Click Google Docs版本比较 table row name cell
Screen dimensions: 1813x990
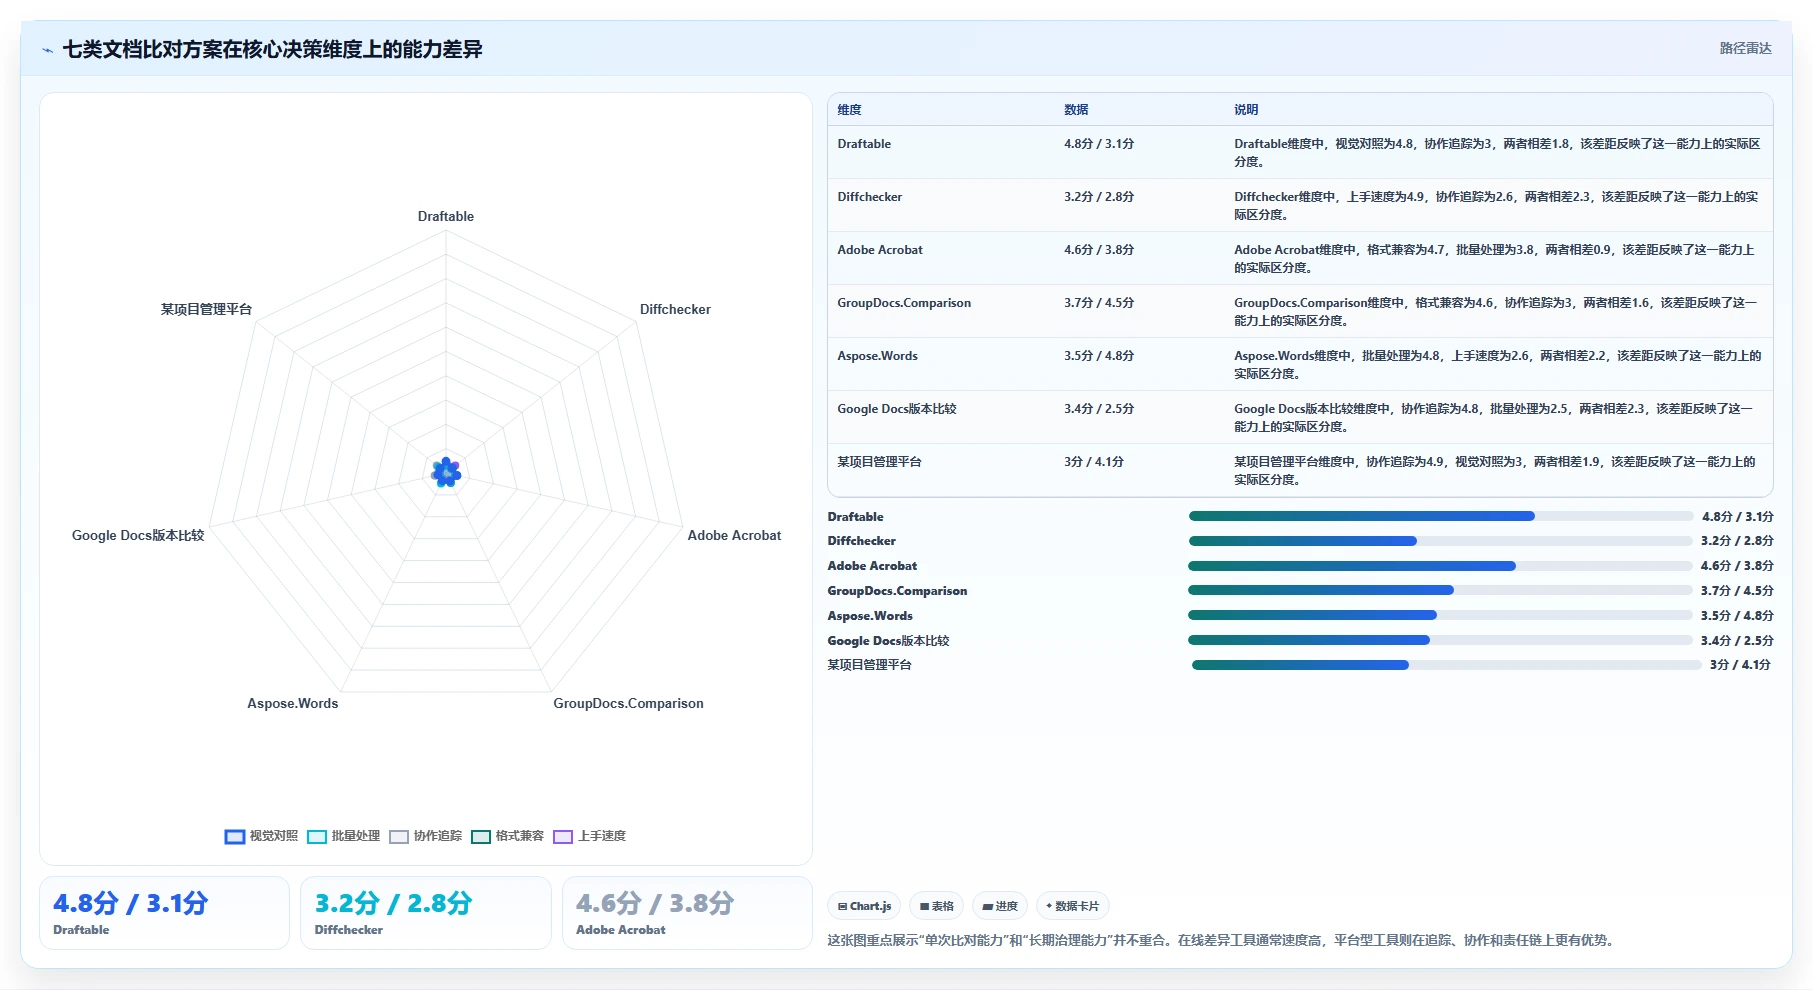897,409
